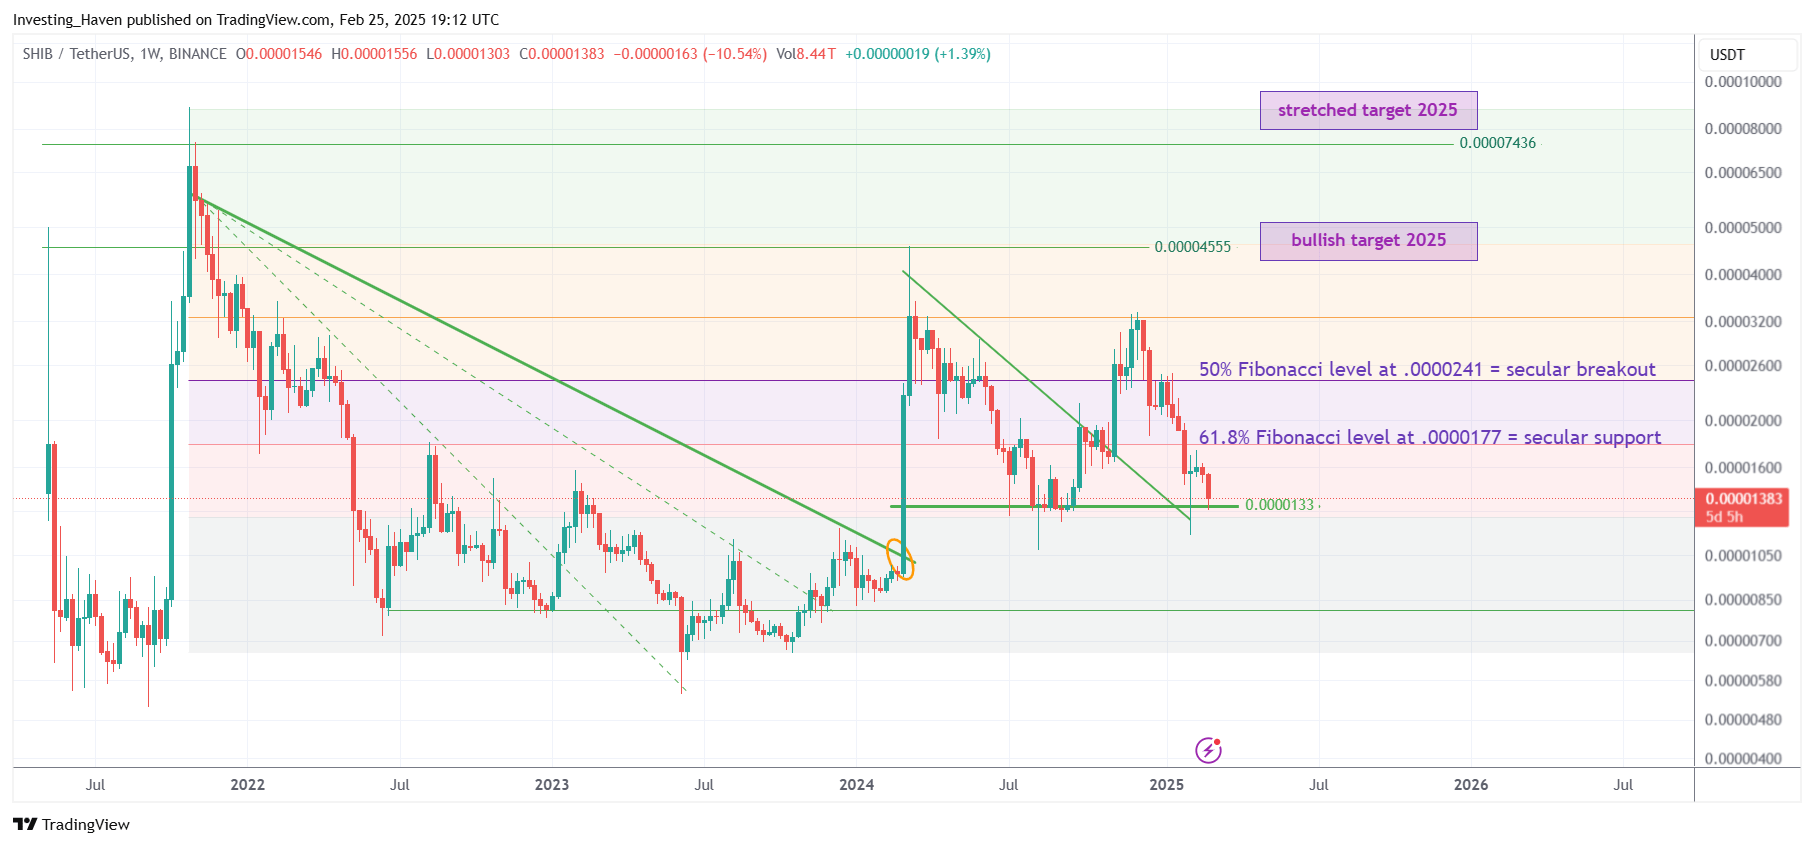
Task: Click the open price O0.00001546 value
Action: [279, 54]
